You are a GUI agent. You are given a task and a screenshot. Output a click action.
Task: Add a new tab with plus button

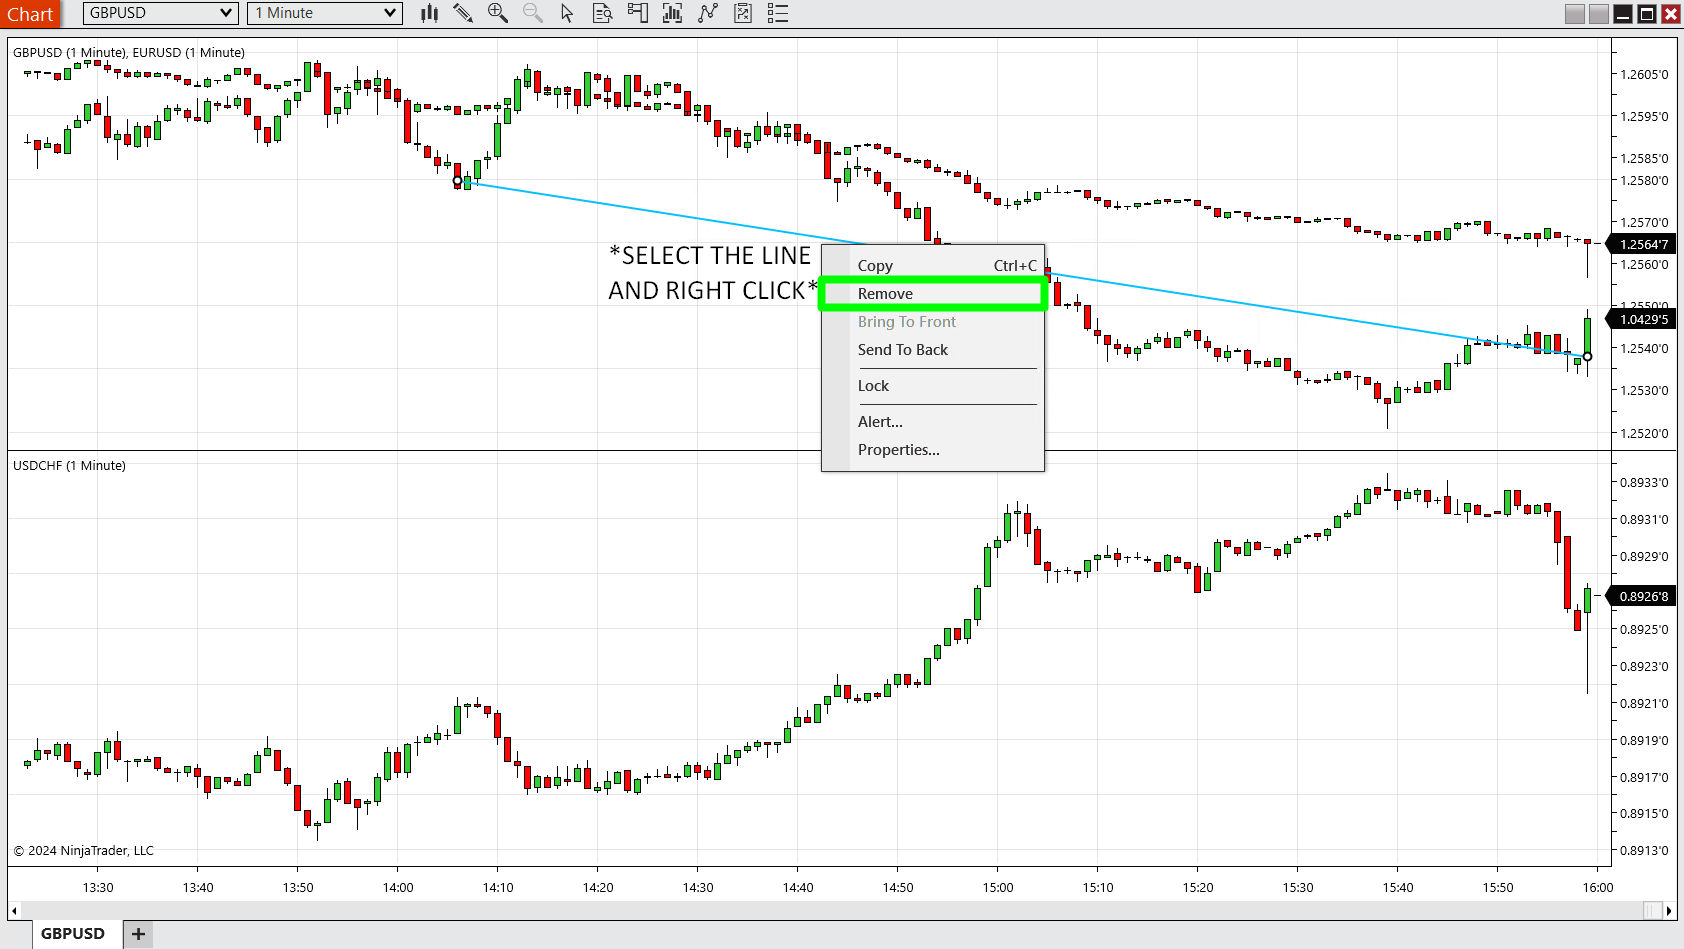point(138,934)
